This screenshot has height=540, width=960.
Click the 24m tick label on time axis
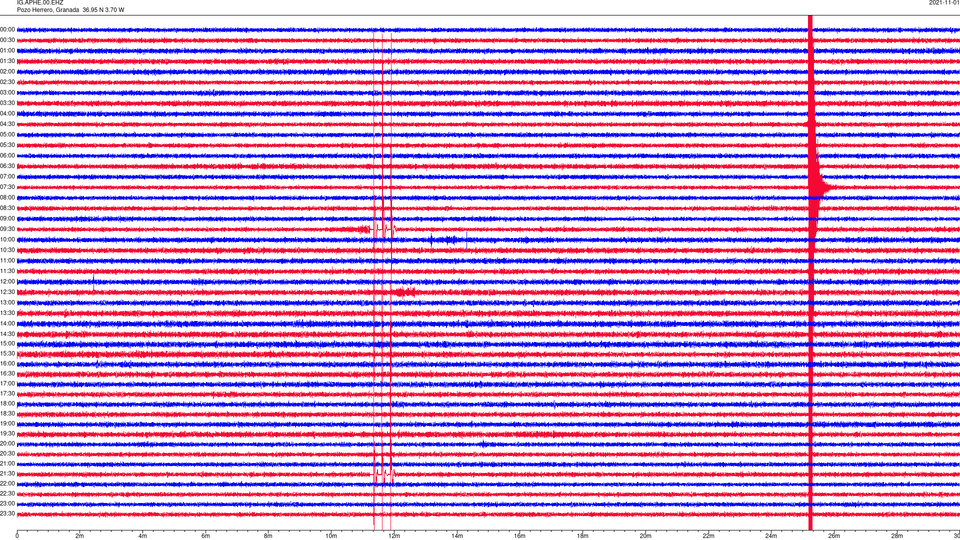click(771, 536)
